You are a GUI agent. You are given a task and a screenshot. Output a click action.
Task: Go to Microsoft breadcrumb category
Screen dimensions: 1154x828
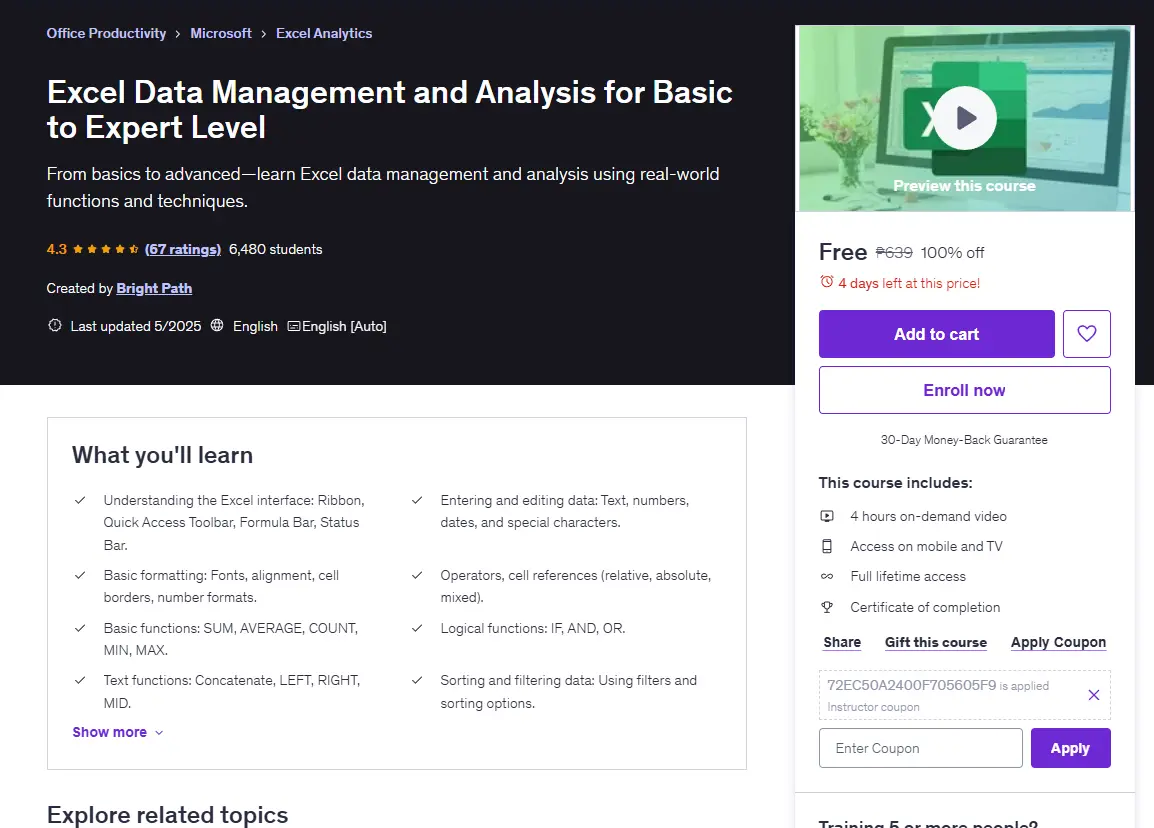(221, 33)
